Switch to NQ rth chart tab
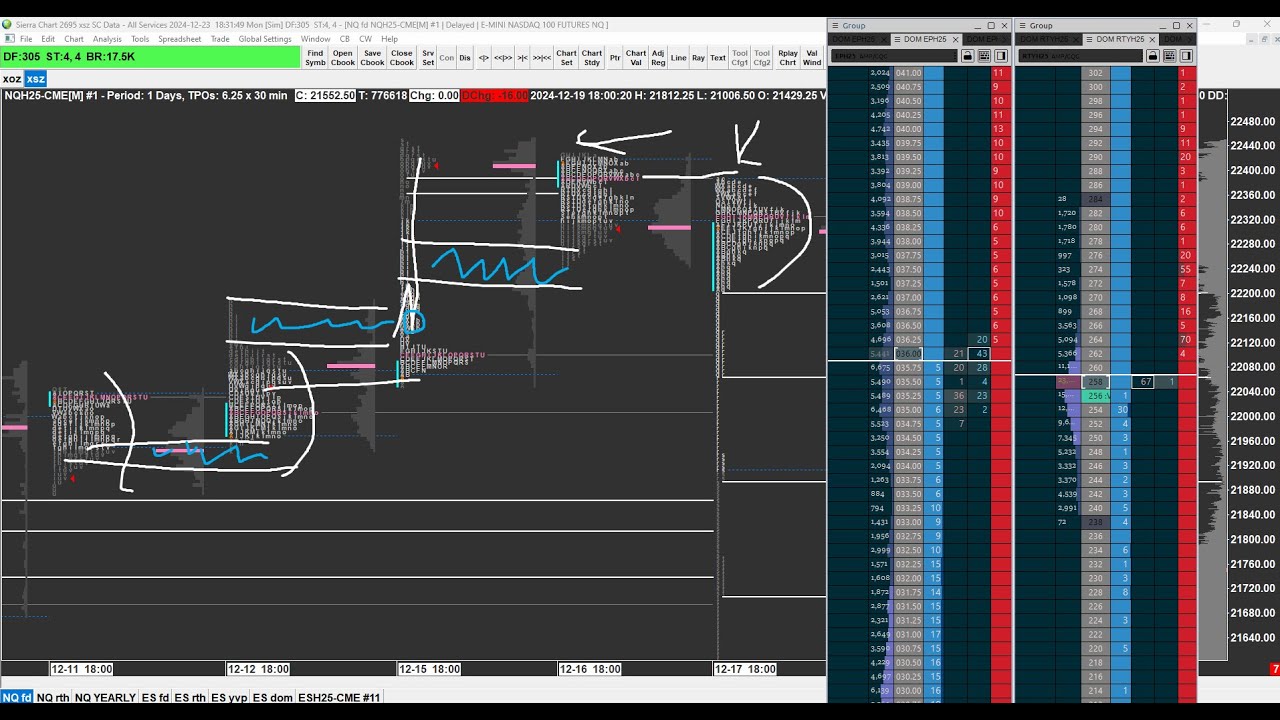 (53, 697)
